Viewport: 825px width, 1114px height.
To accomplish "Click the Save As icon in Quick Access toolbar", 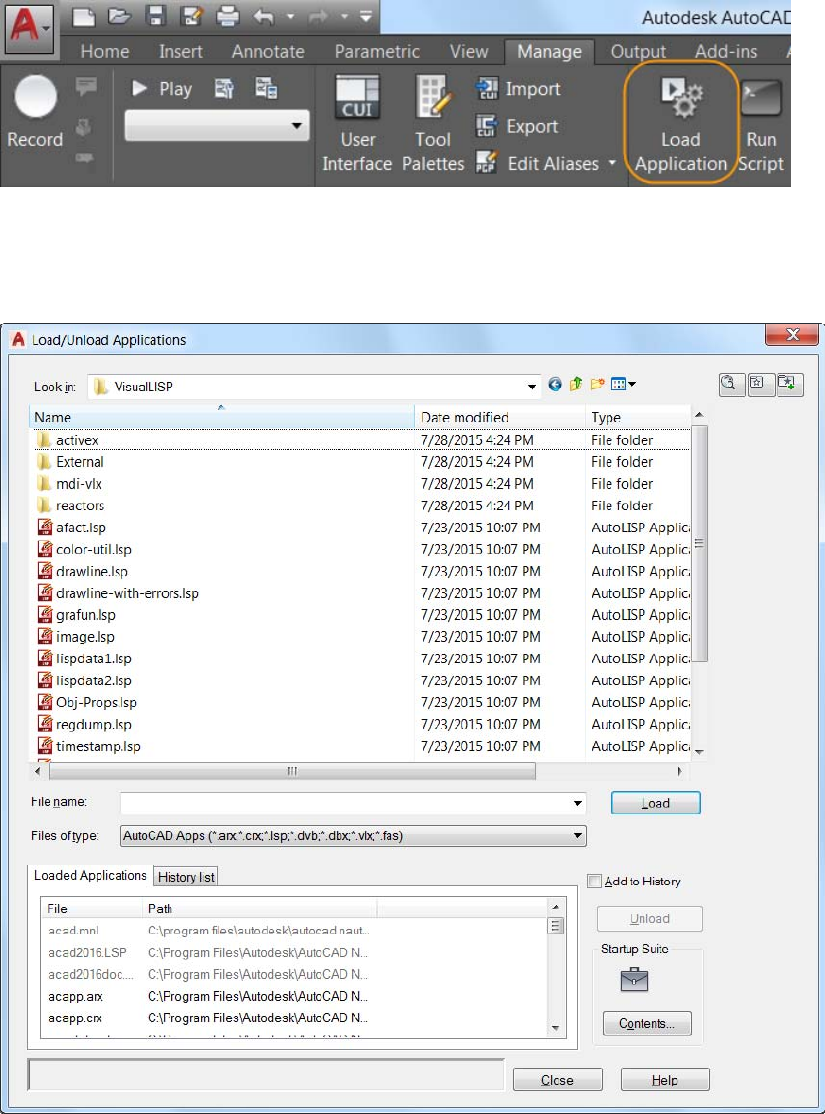I will pyautogui.click(x=190, y=16).
